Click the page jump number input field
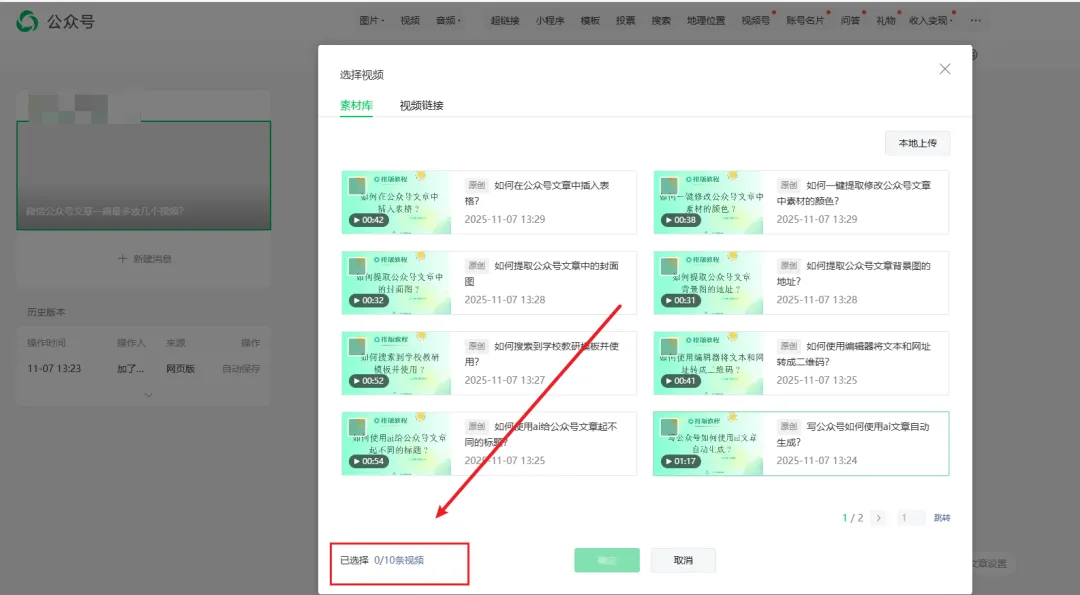The width and height of the screenshot is (1080, 595). point(910,517)
